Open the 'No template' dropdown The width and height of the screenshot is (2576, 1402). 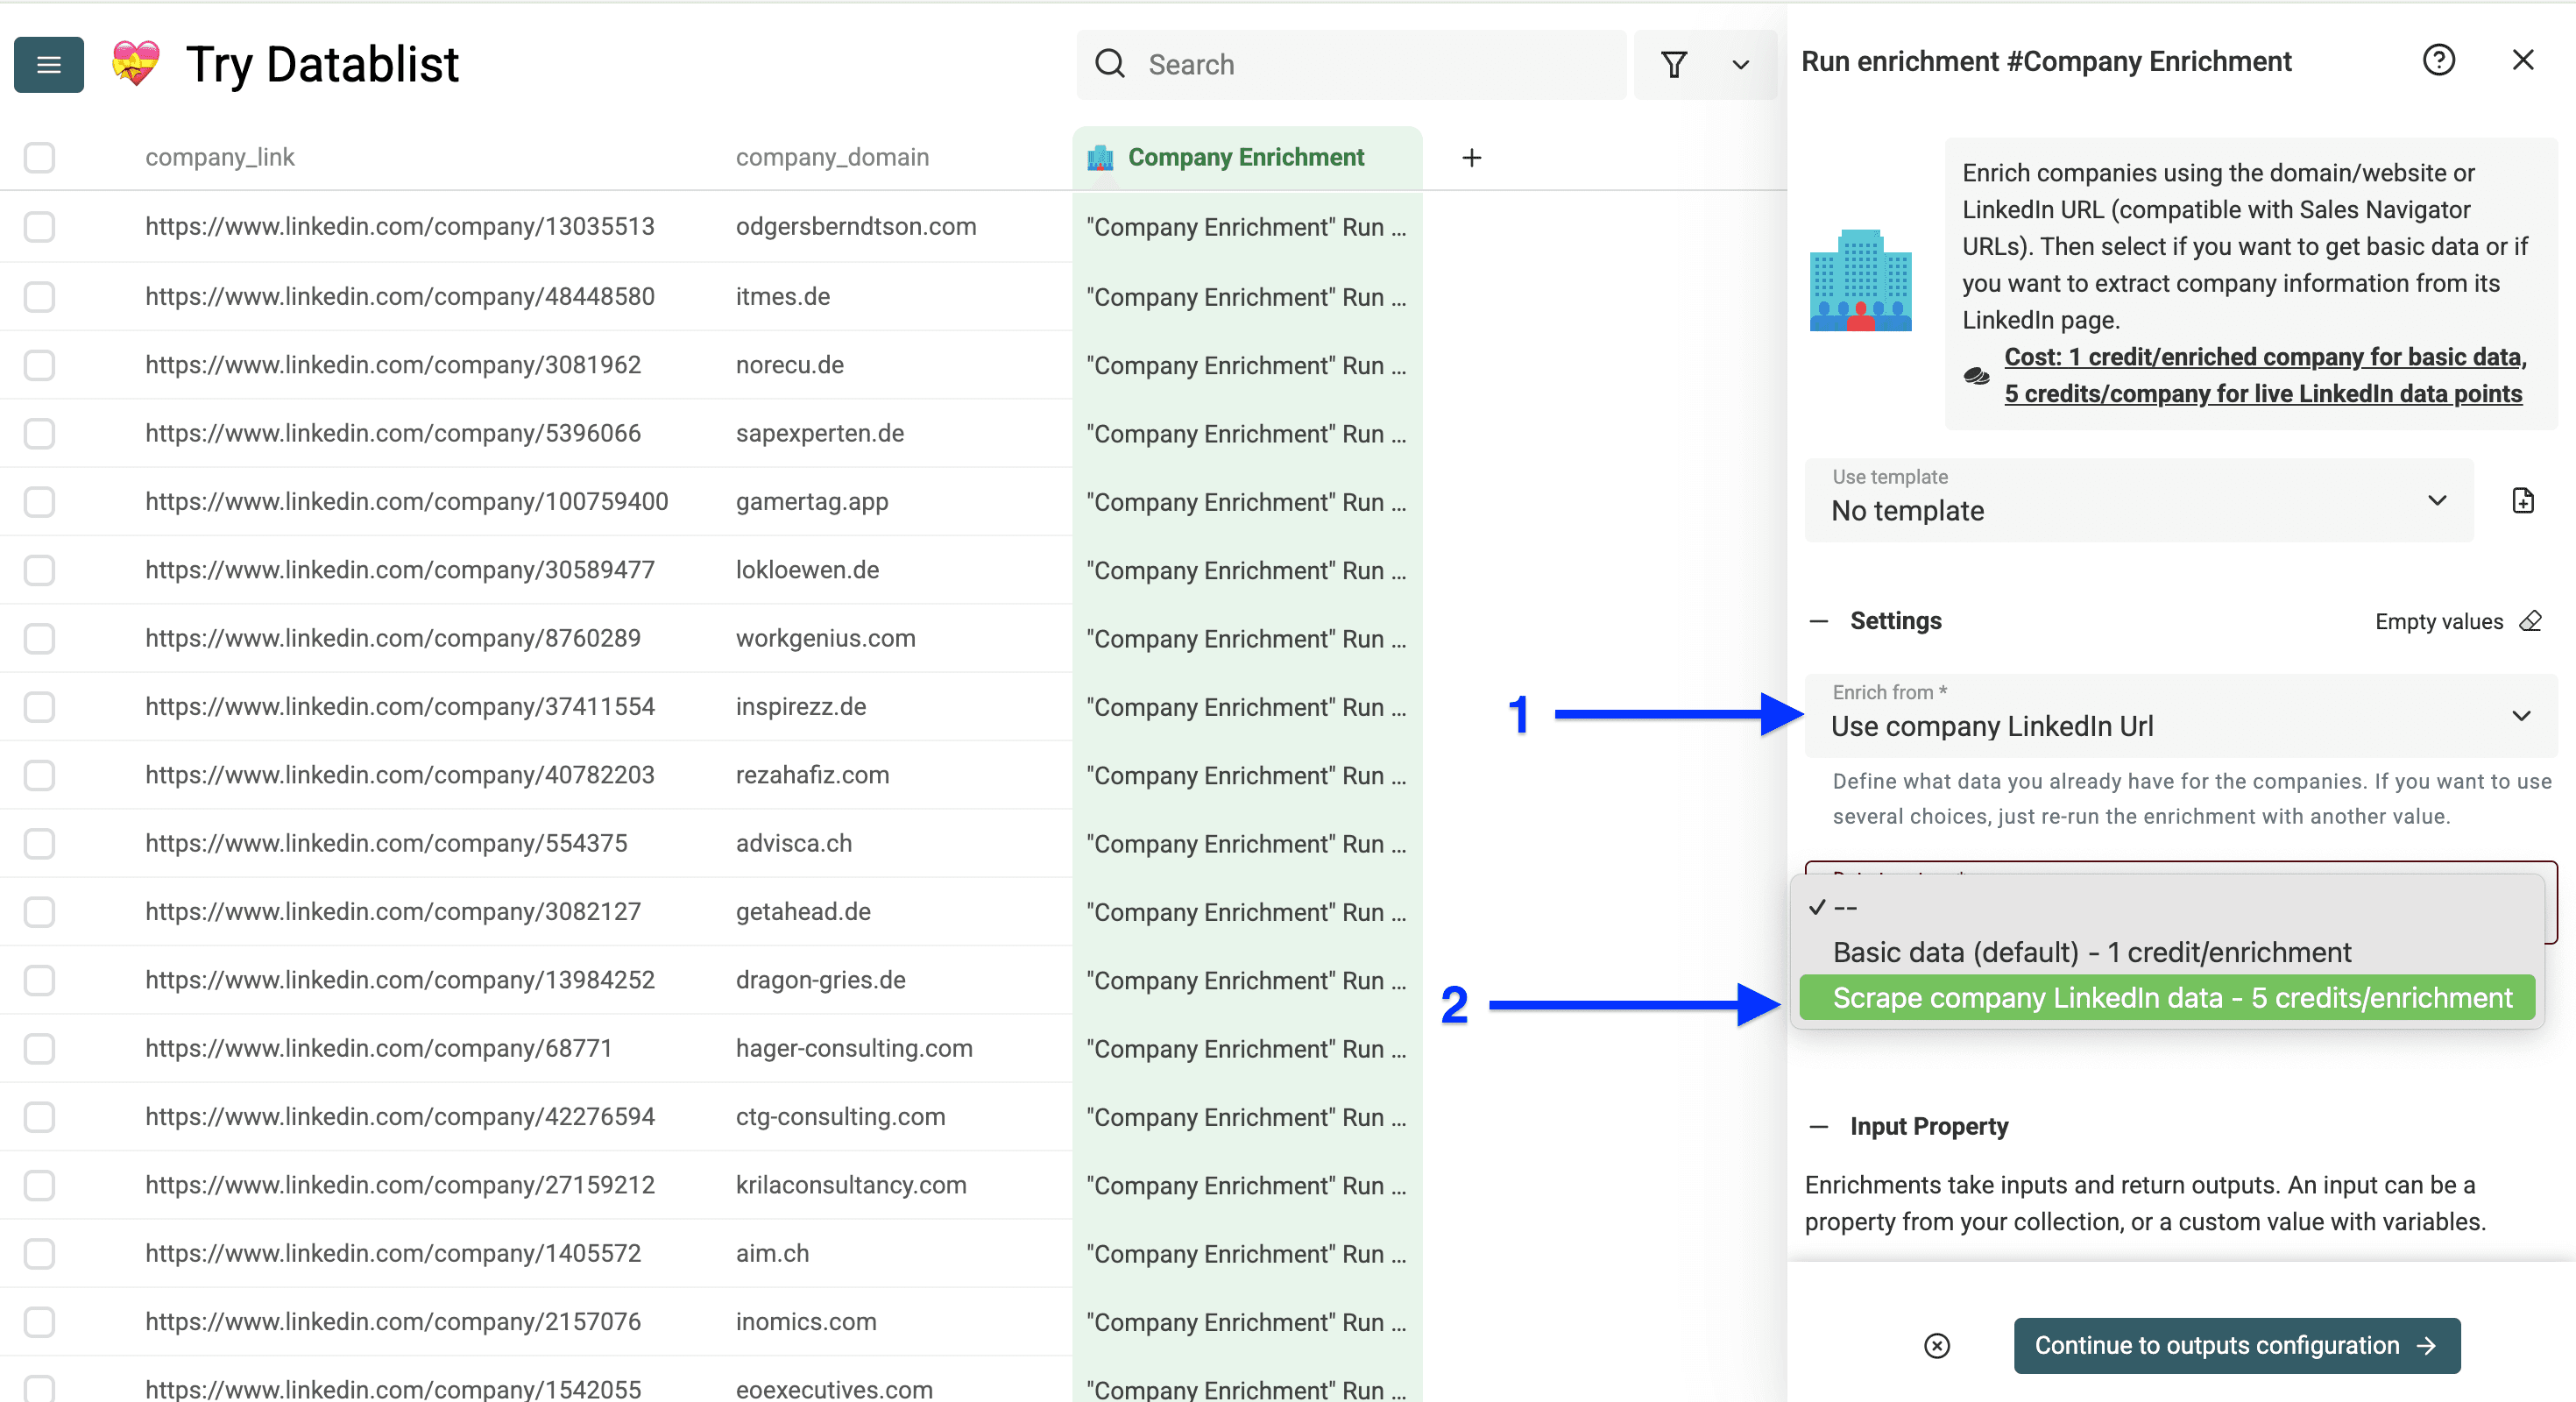(x=2139, y=500)
